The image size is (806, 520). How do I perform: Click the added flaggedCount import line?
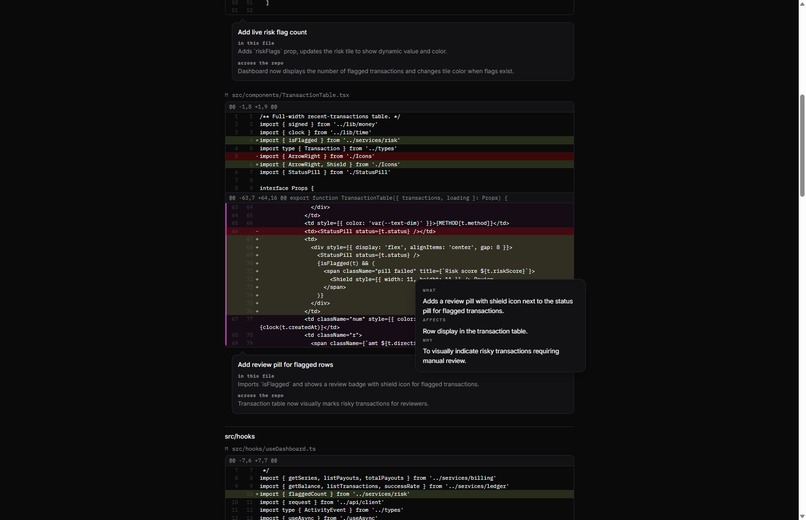(399, 494)
